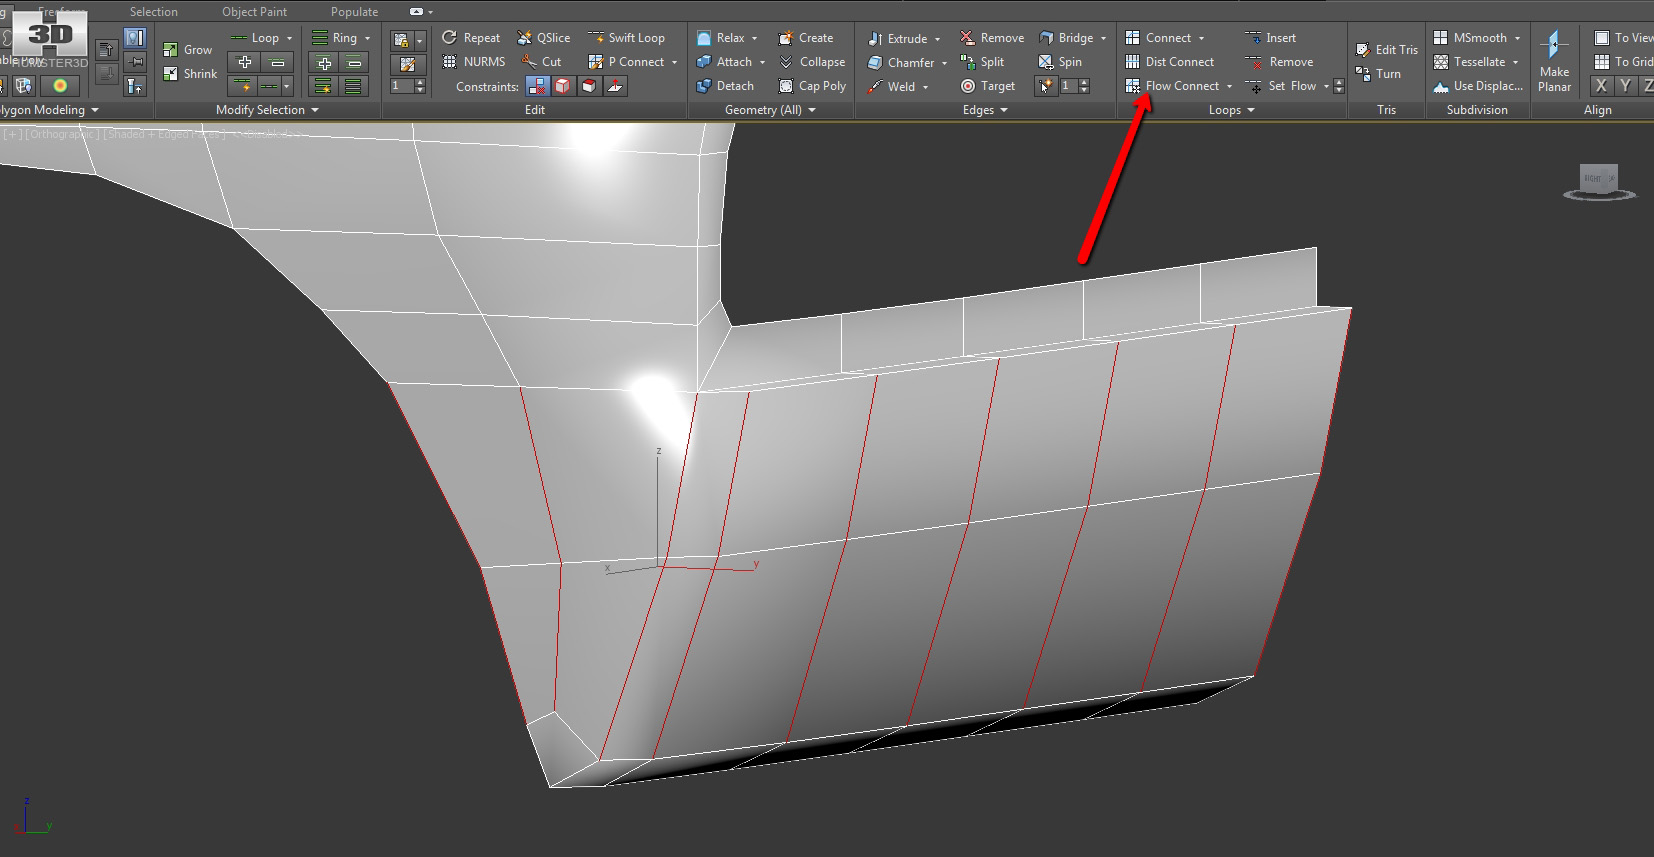Activate the Swift Loop tool

pos(627,38)
